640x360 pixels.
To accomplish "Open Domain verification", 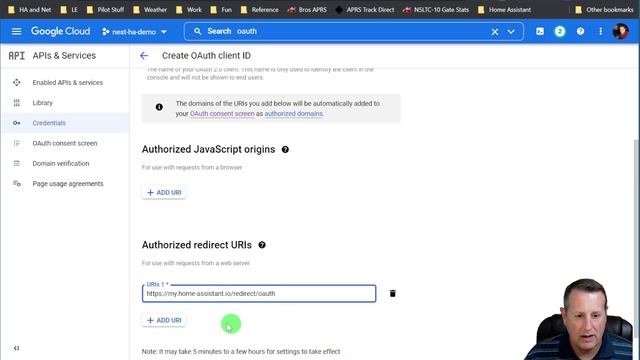I will [61, 163].
